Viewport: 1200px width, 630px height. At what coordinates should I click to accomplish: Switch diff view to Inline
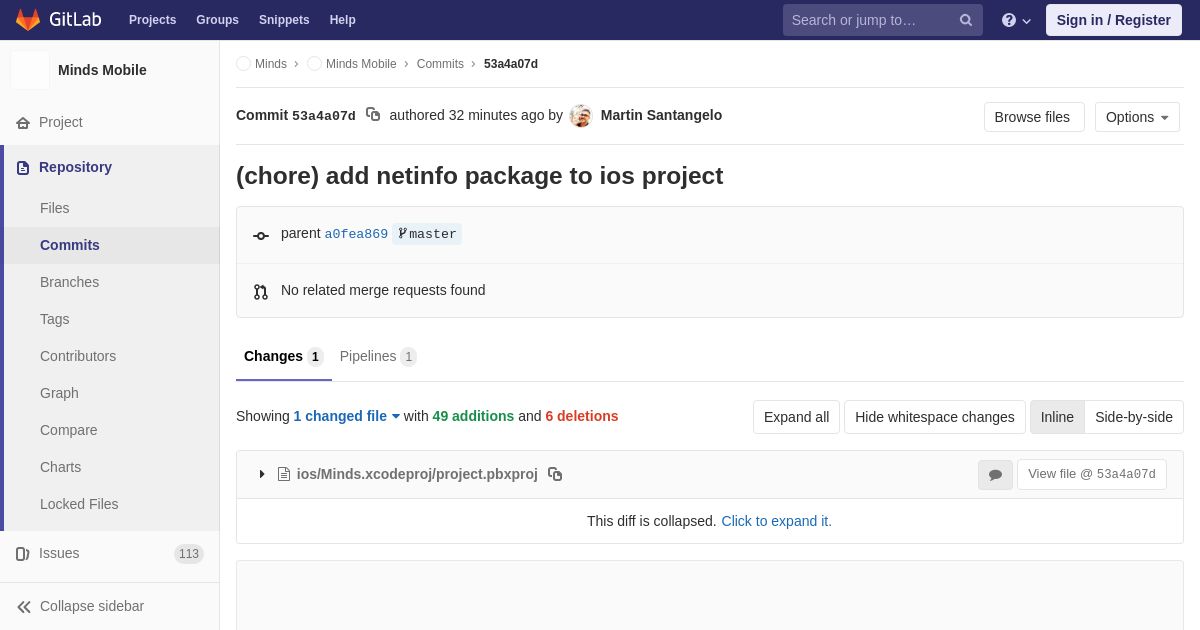pos(1057,417)
